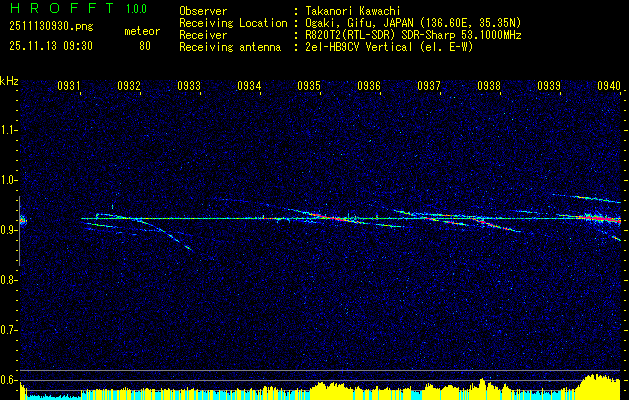Click the 0931 time marker
The width and height of the screenshot is (629, 400).
pos(69,85)
